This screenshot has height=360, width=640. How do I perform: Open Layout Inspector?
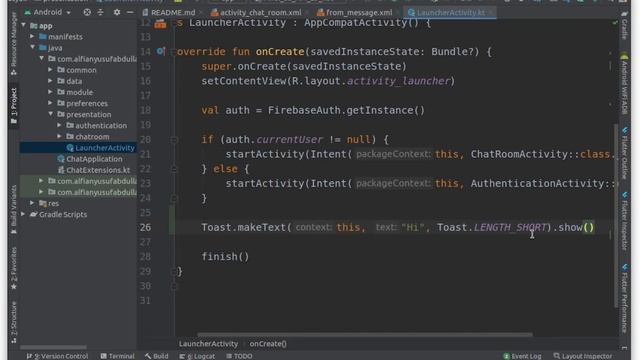[x=583, y=356]
